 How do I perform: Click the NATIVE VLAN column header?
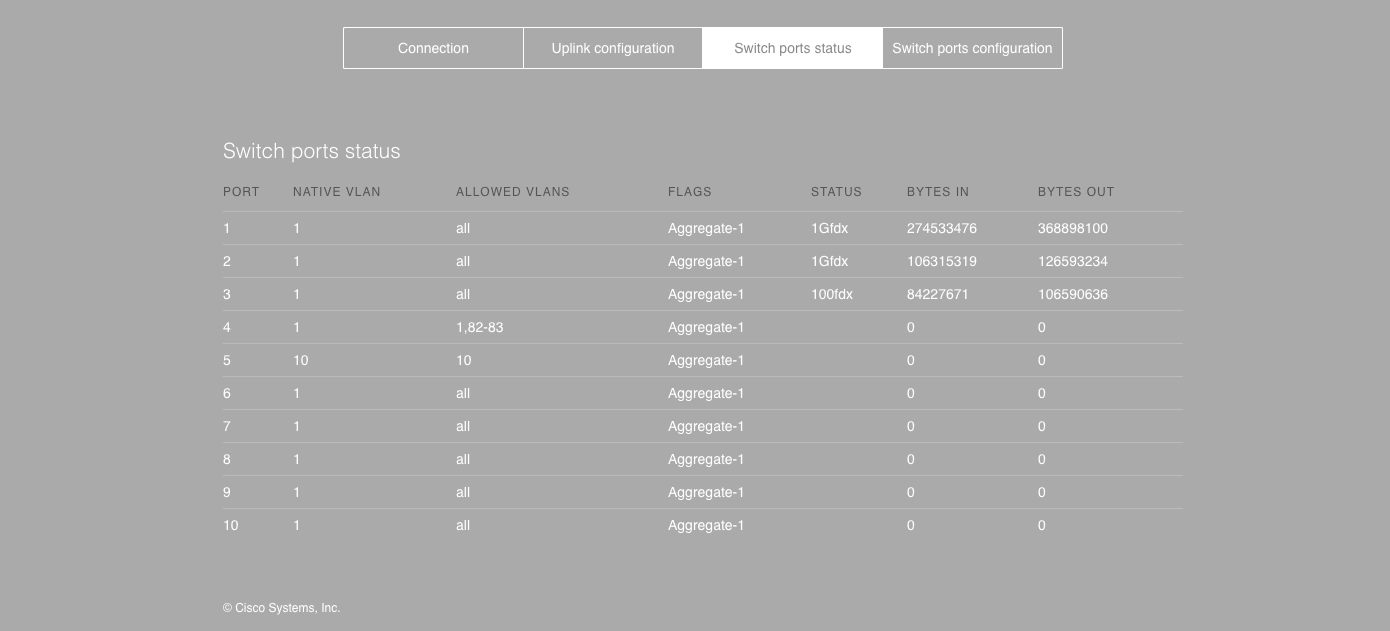pos(336,192)
